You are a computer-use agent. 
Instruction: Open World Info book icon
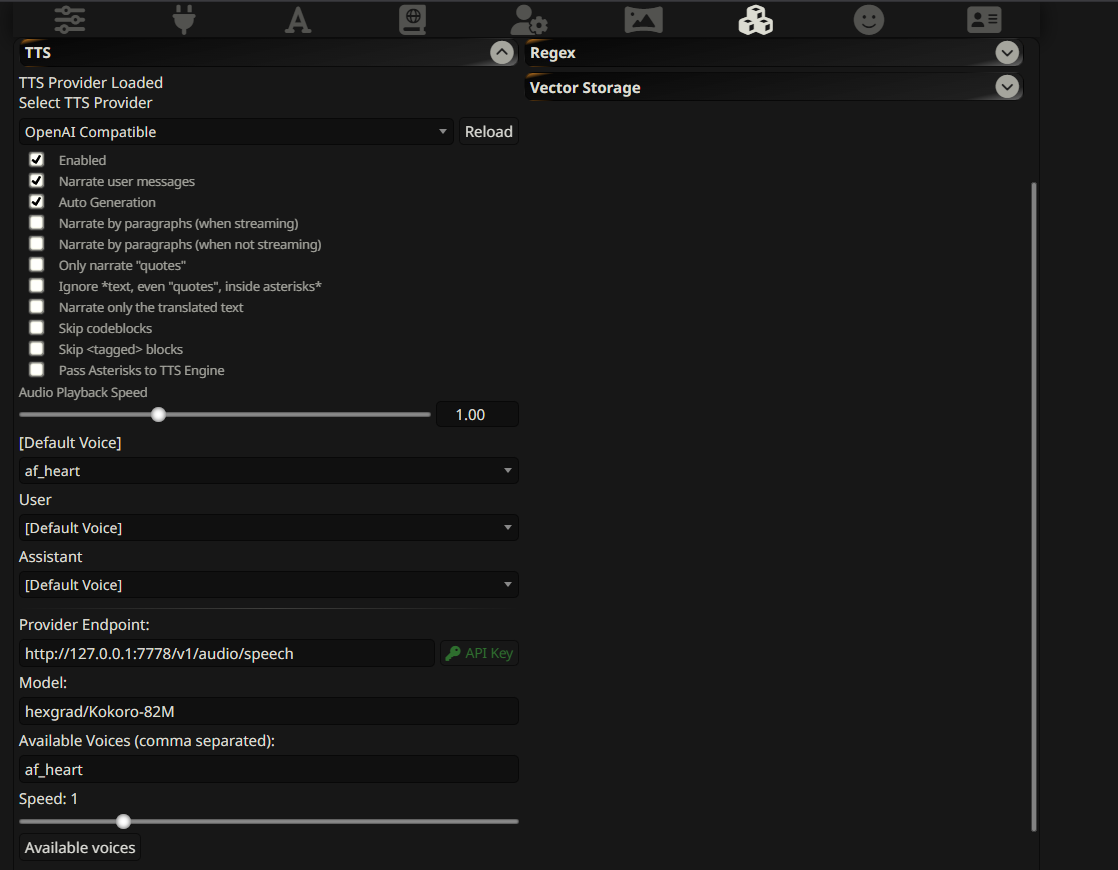point(411,19)
